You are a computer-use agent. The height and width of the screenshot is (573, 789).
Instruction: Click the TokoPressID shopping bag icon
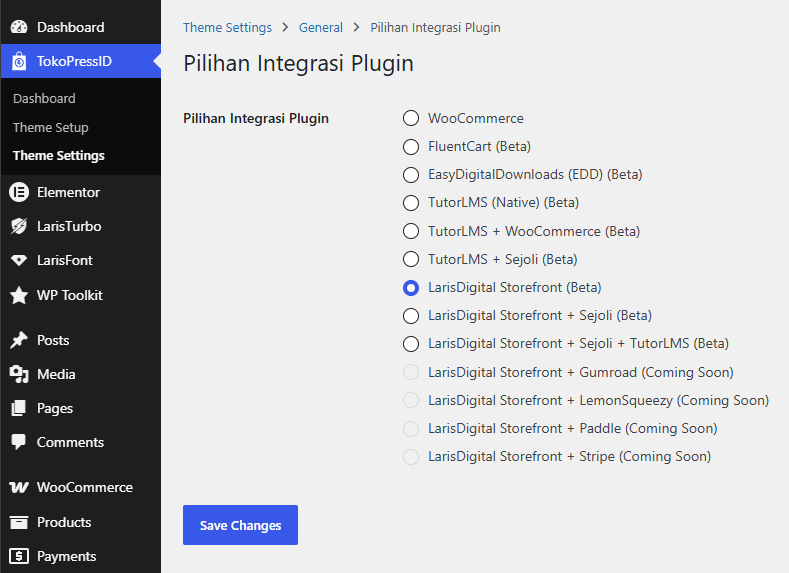tap(19, 61)
